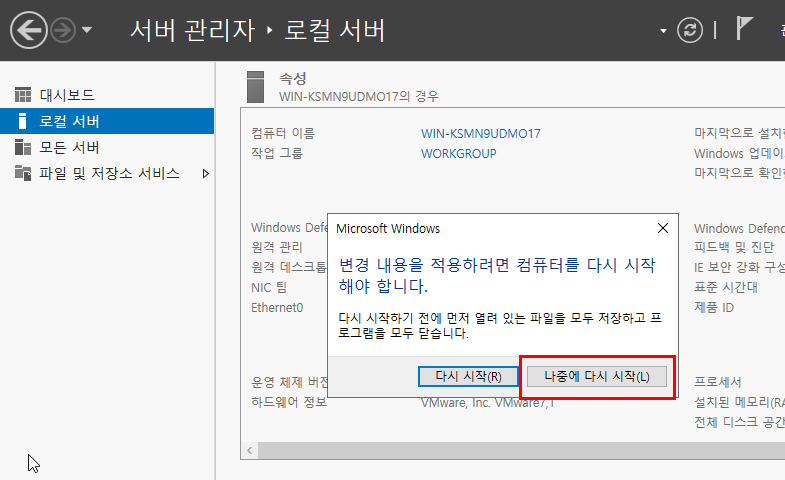This screenshot has width=785, height=480.
Task: Click the 파일 및 저장소 서비스 folder icon
Action: tap(23, 173)
